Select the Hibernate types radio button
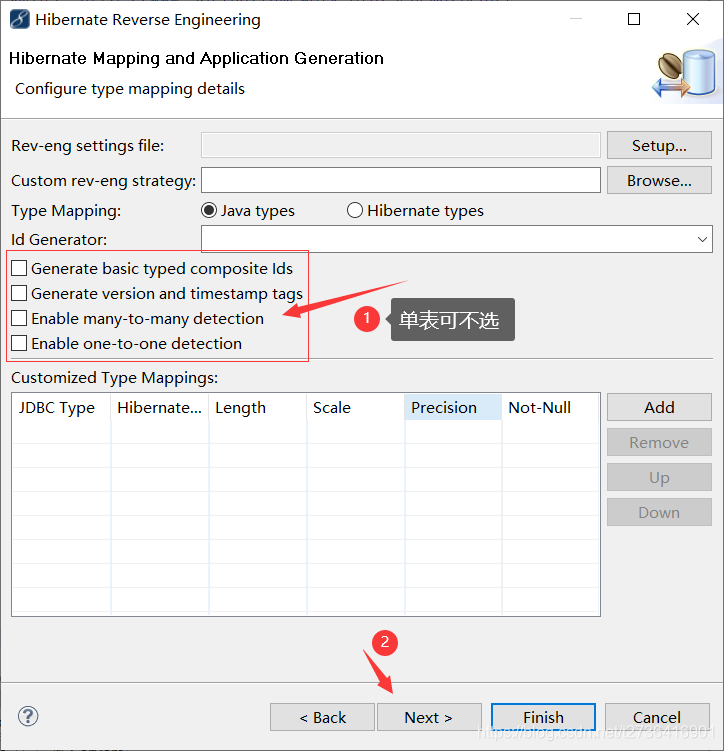 tap(355, 210)
